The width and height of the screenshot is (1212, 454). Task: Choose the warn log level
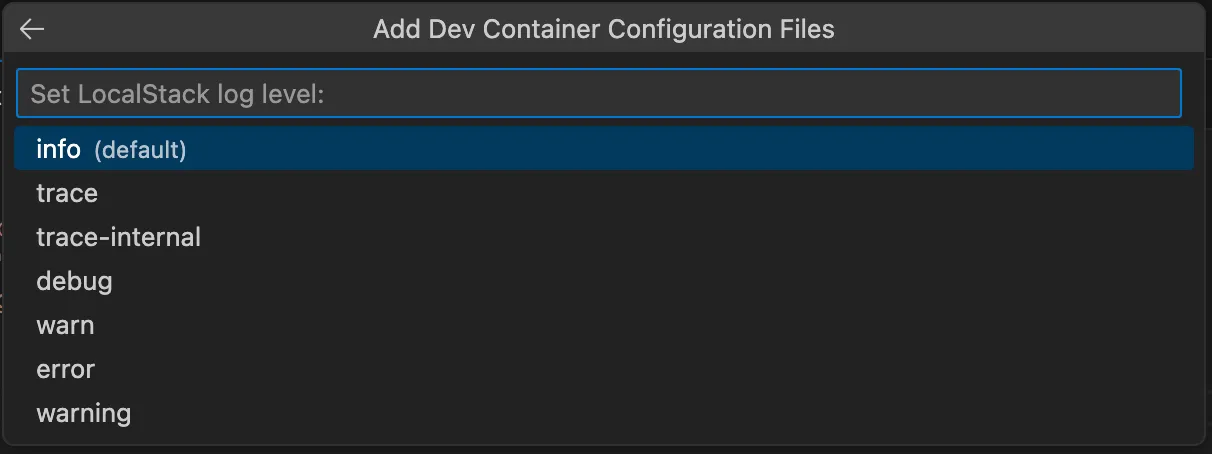[x=65, y=325]
